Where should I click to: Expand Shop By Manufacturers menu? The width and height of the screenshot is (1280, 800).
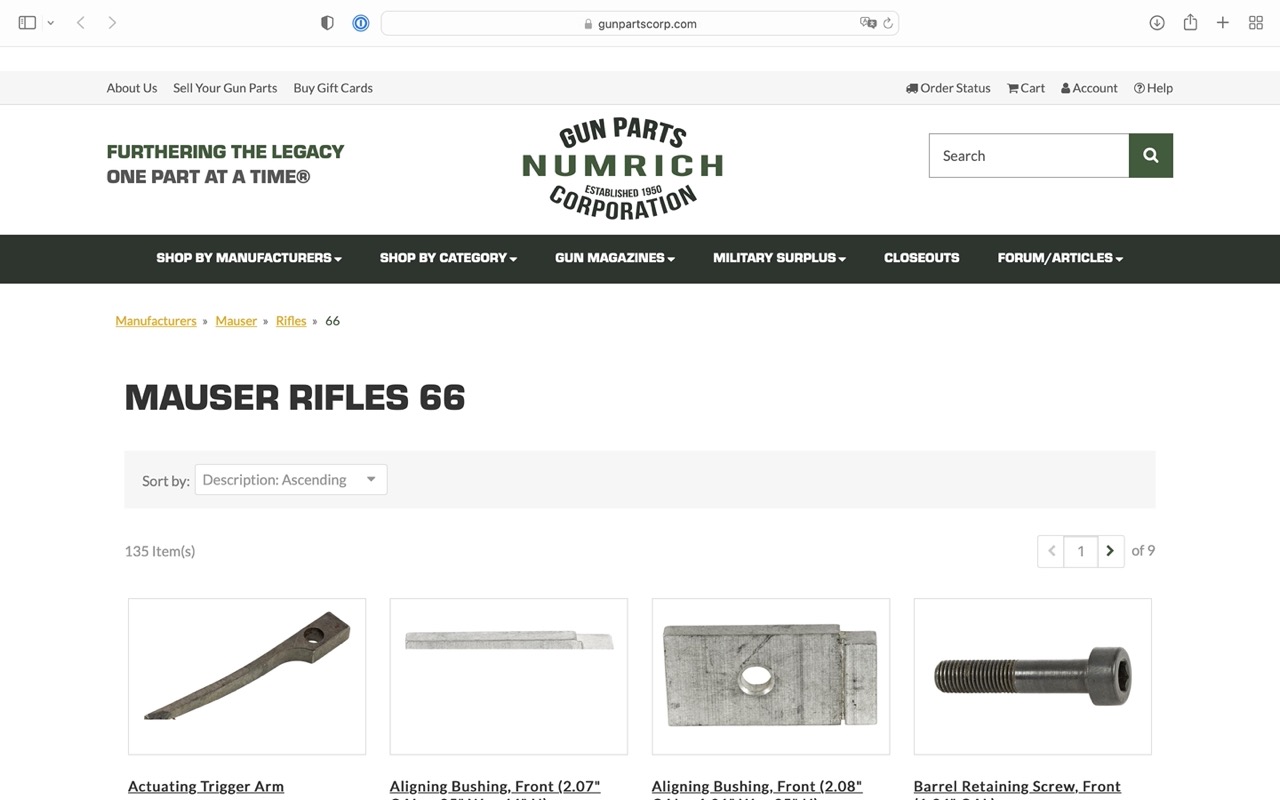click(x=249, y=258)
